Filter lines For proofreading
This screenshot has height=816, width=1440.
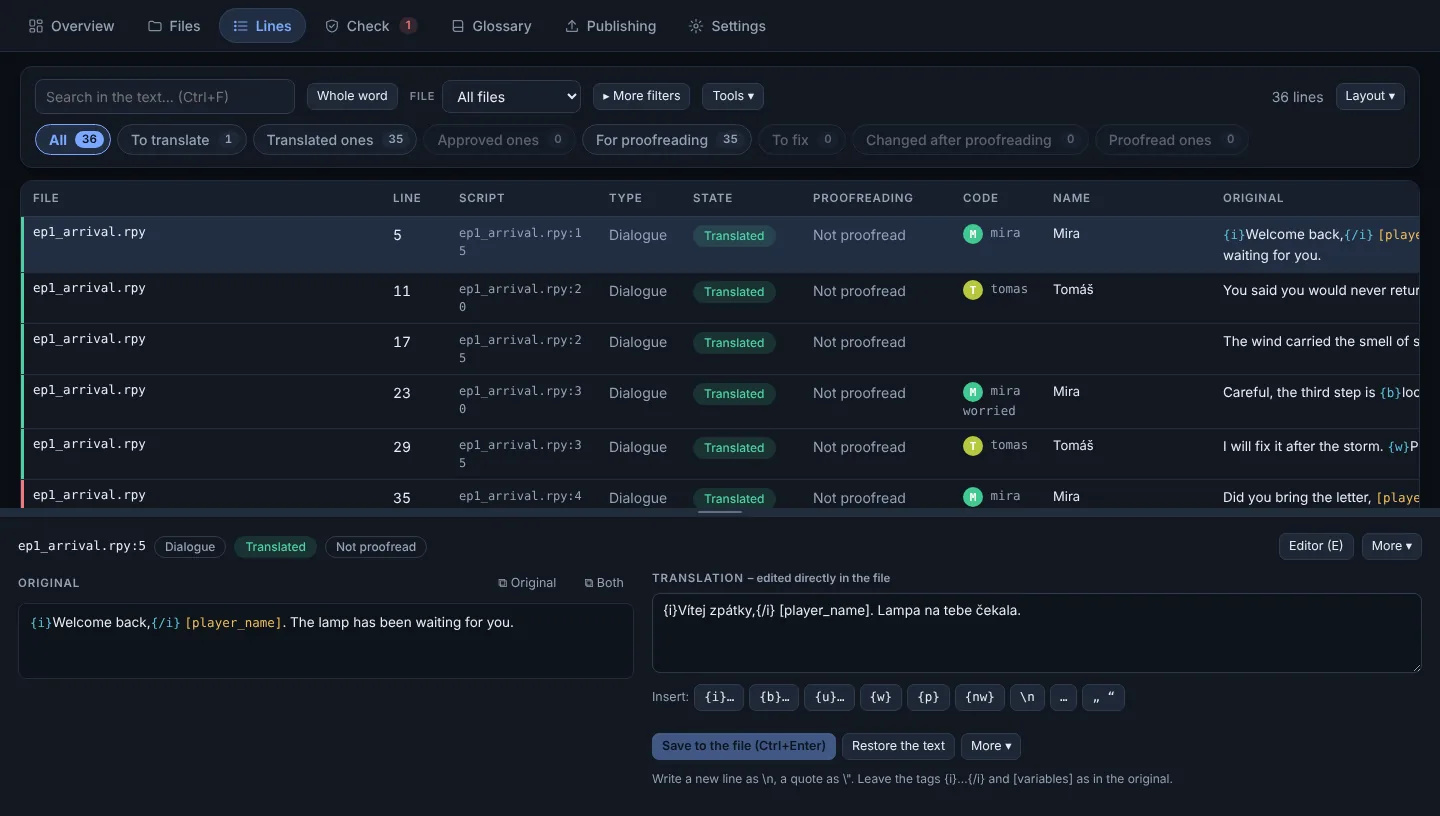(x=667, y=140)
